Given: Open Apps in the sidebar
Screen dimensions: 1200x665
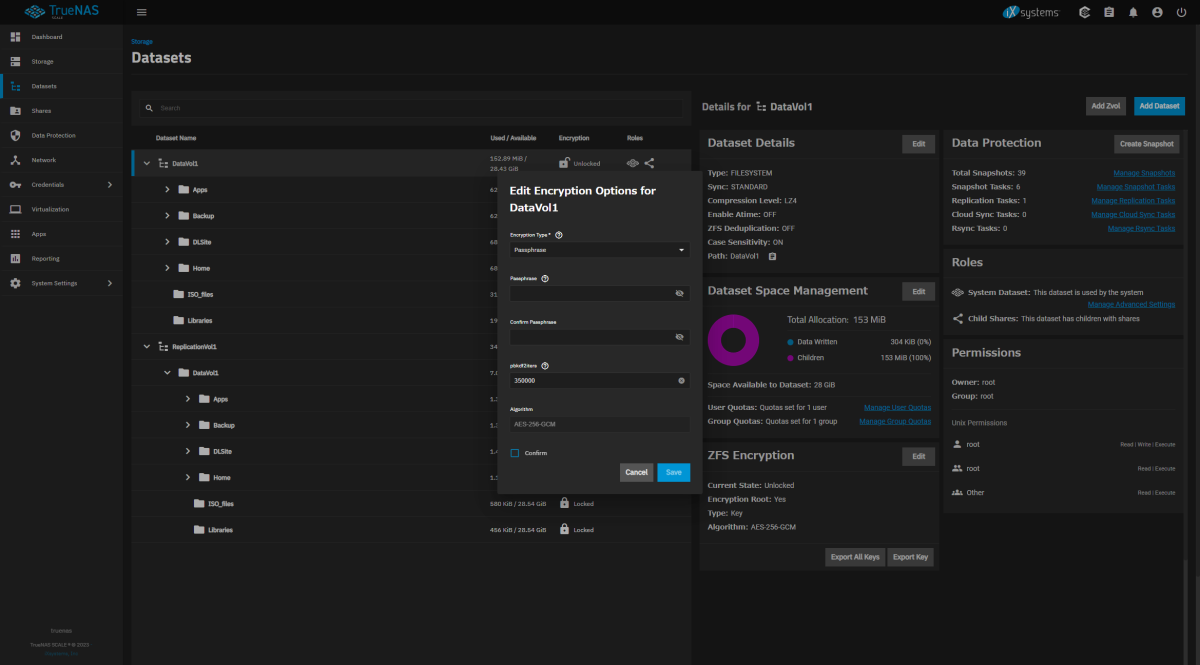Looking at the screenshot, I should click(61, 234).
